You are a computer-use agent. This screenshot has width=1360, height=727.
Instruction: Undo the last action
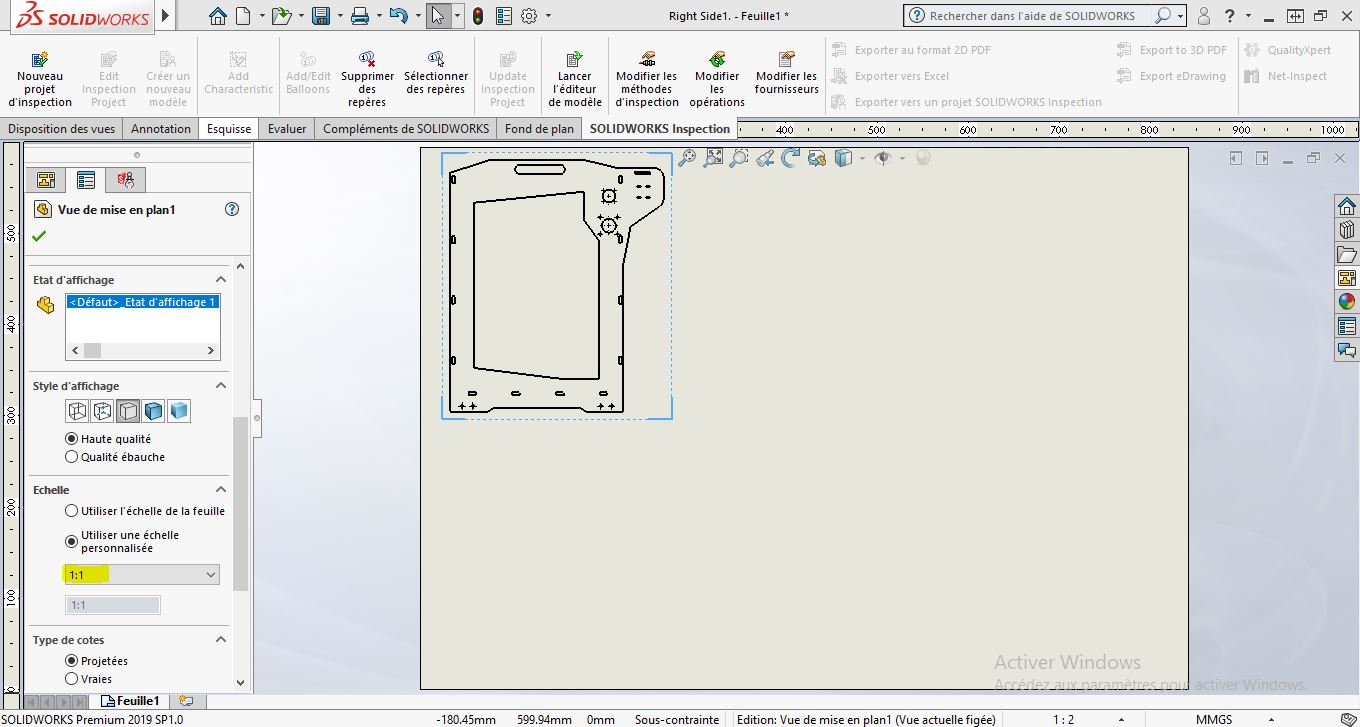[398, 16]
